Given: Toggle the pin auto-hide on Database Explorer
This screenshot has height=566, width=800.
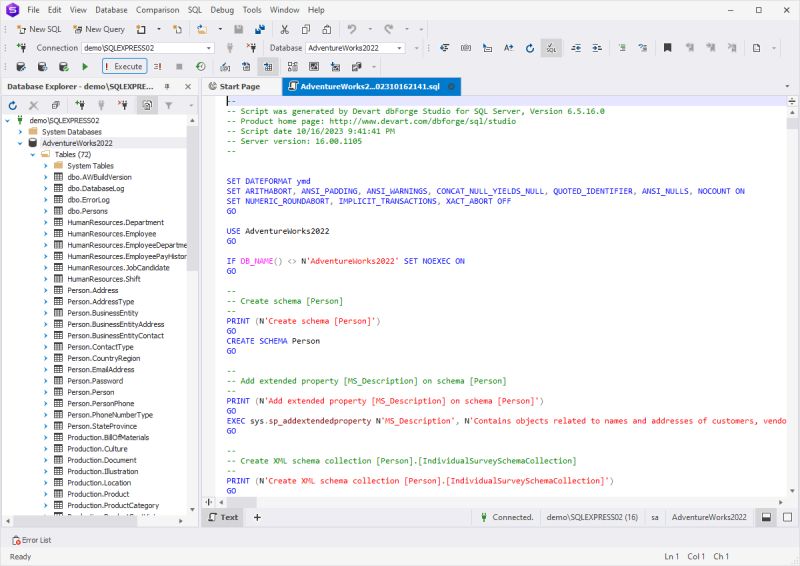Looking at the screenshot, I should pyautogui.click(x=167, y=87).
